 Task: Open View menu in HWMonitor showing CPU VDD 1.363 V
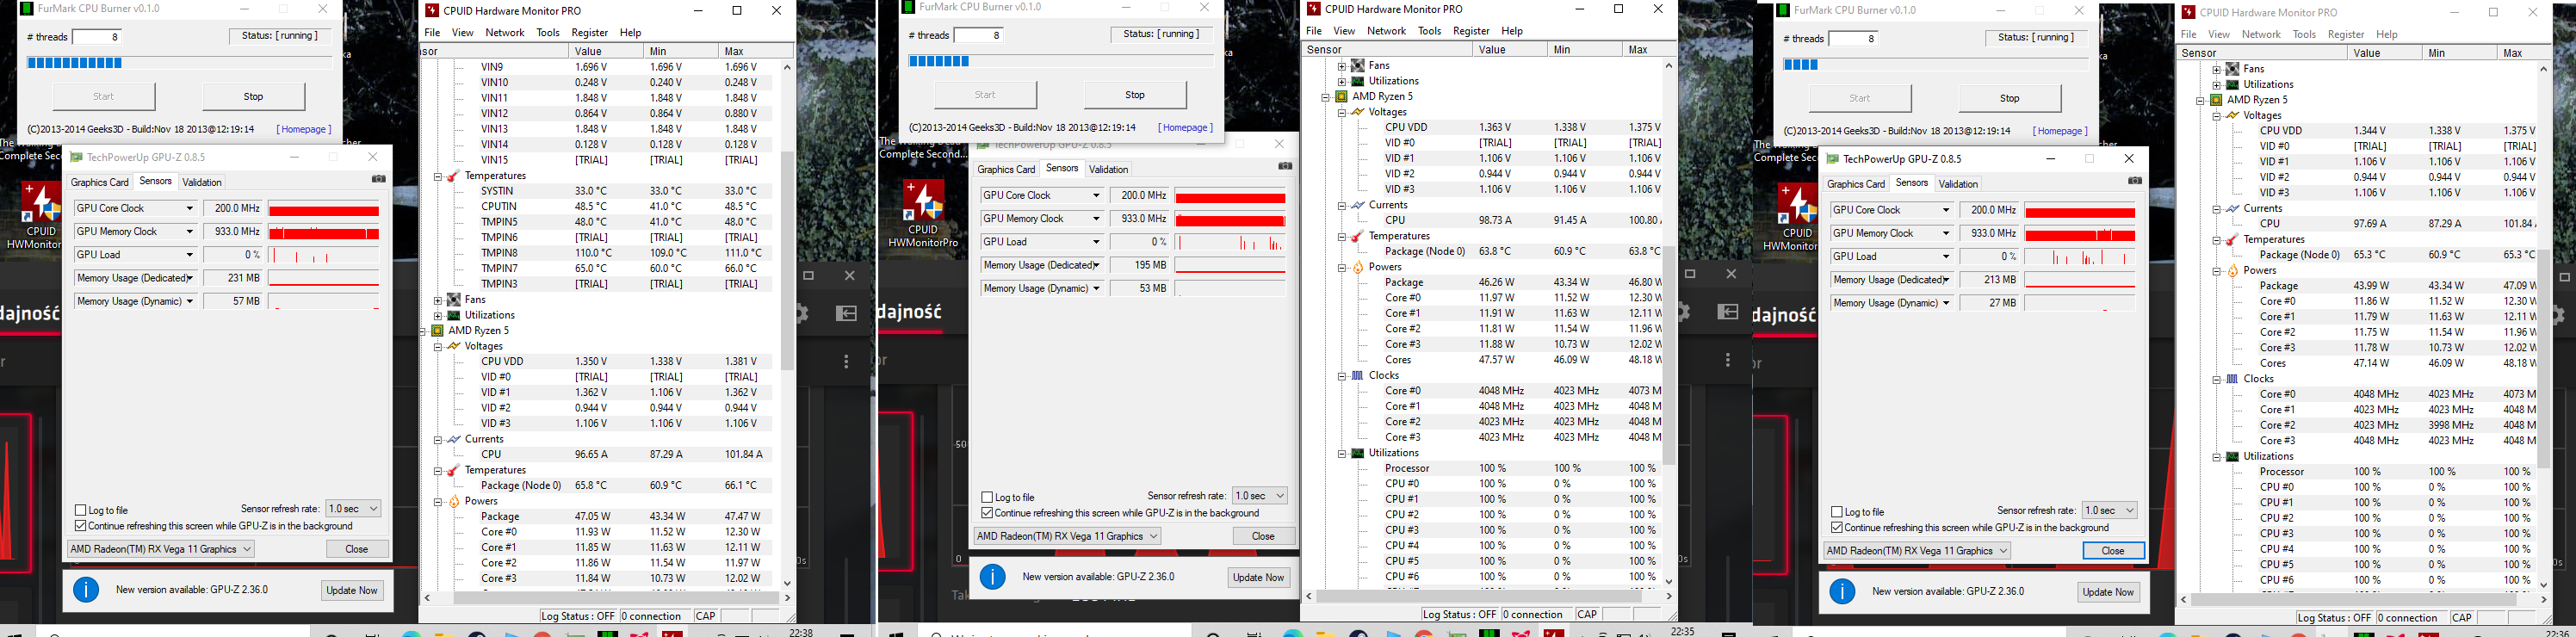point(1345,31)
